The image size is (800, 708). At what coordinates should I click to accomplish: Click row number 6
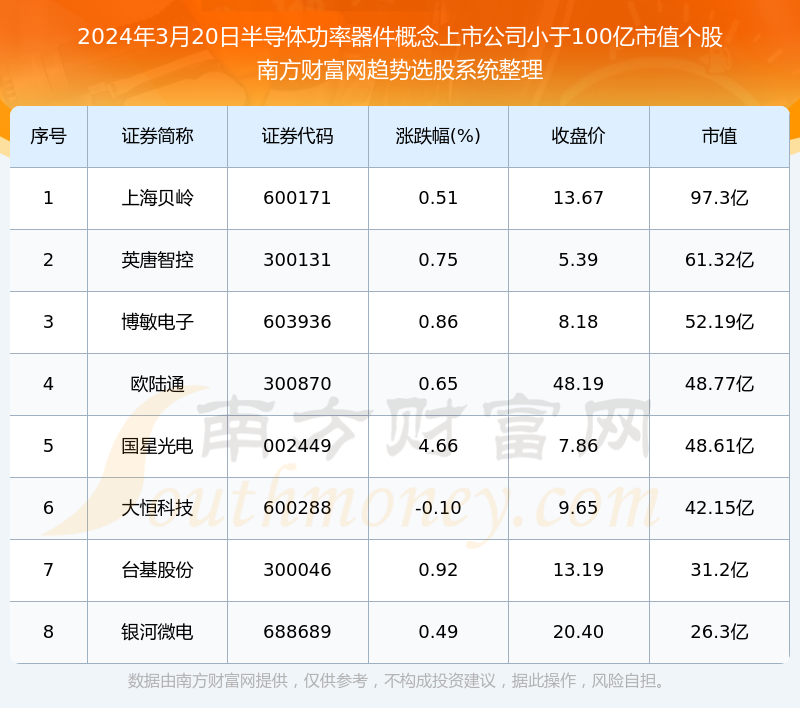[x=48, y=508]
